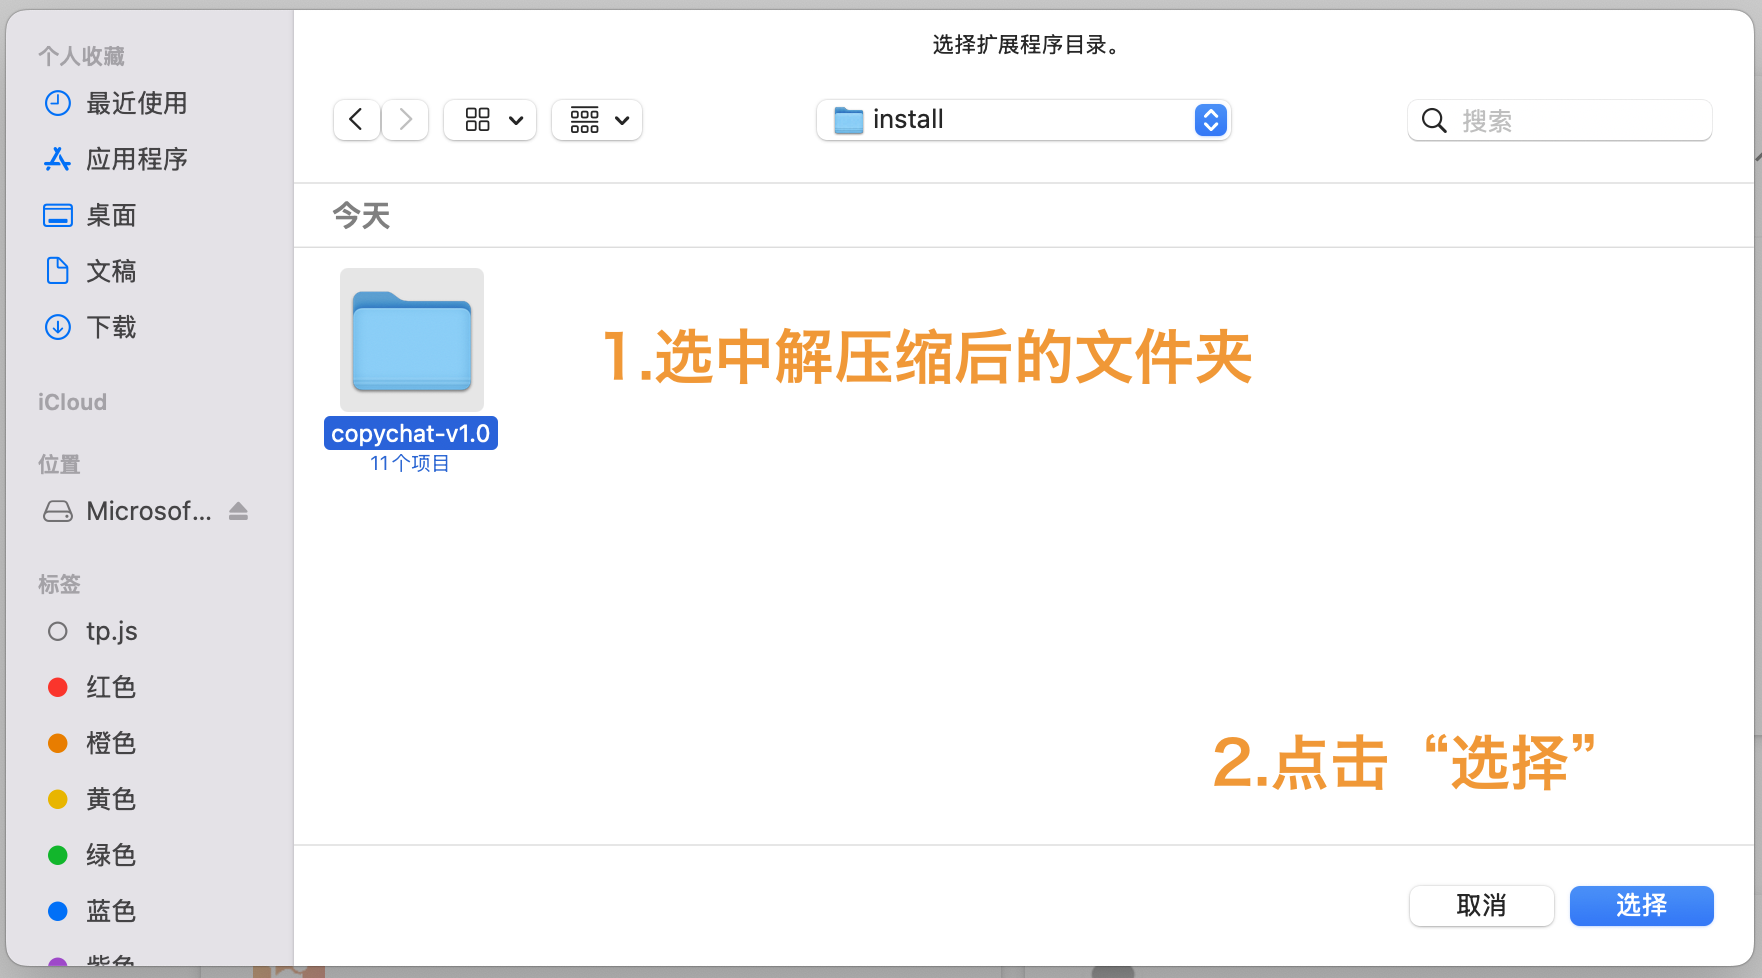
Task: Select the 红色 tag
Action: (x=111, y=687)
